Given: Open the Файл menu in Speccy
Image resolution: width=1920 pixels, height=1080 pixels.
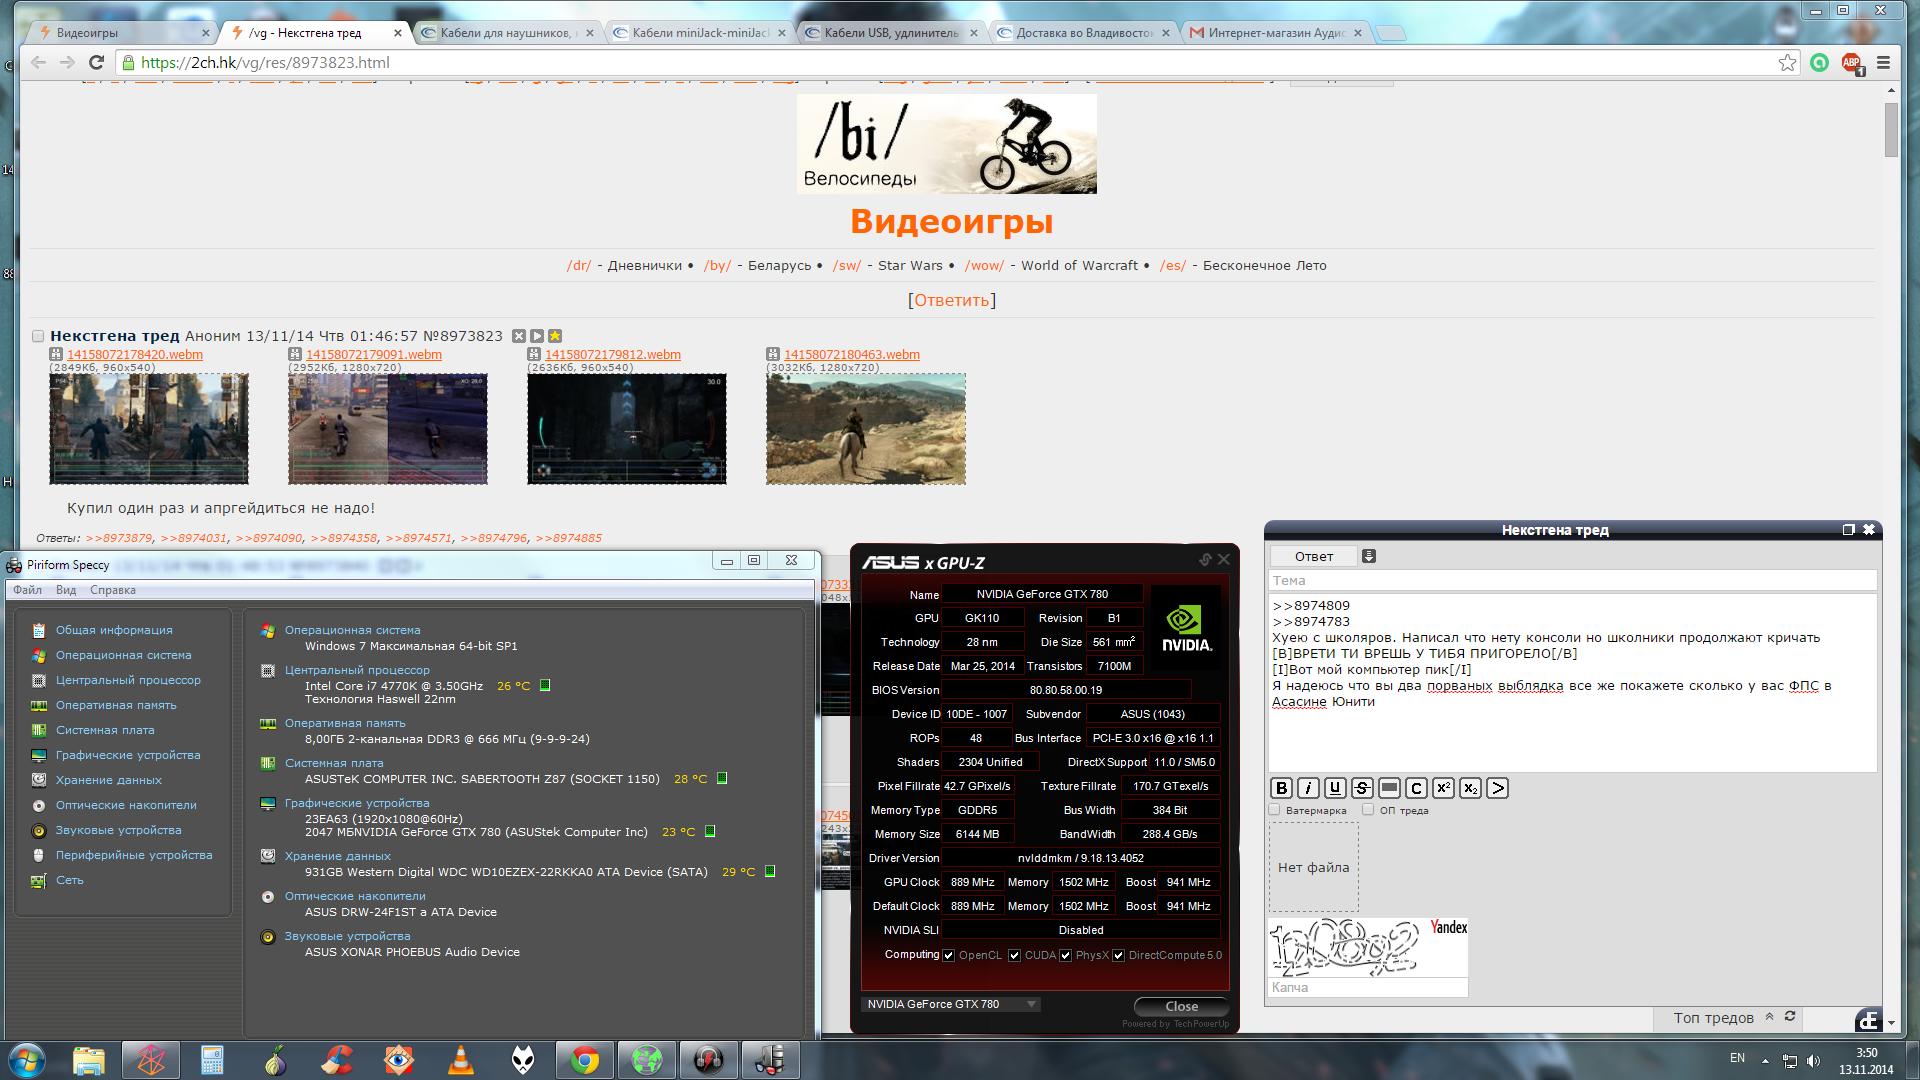Looking at the screenshot, I should point(27,590).
